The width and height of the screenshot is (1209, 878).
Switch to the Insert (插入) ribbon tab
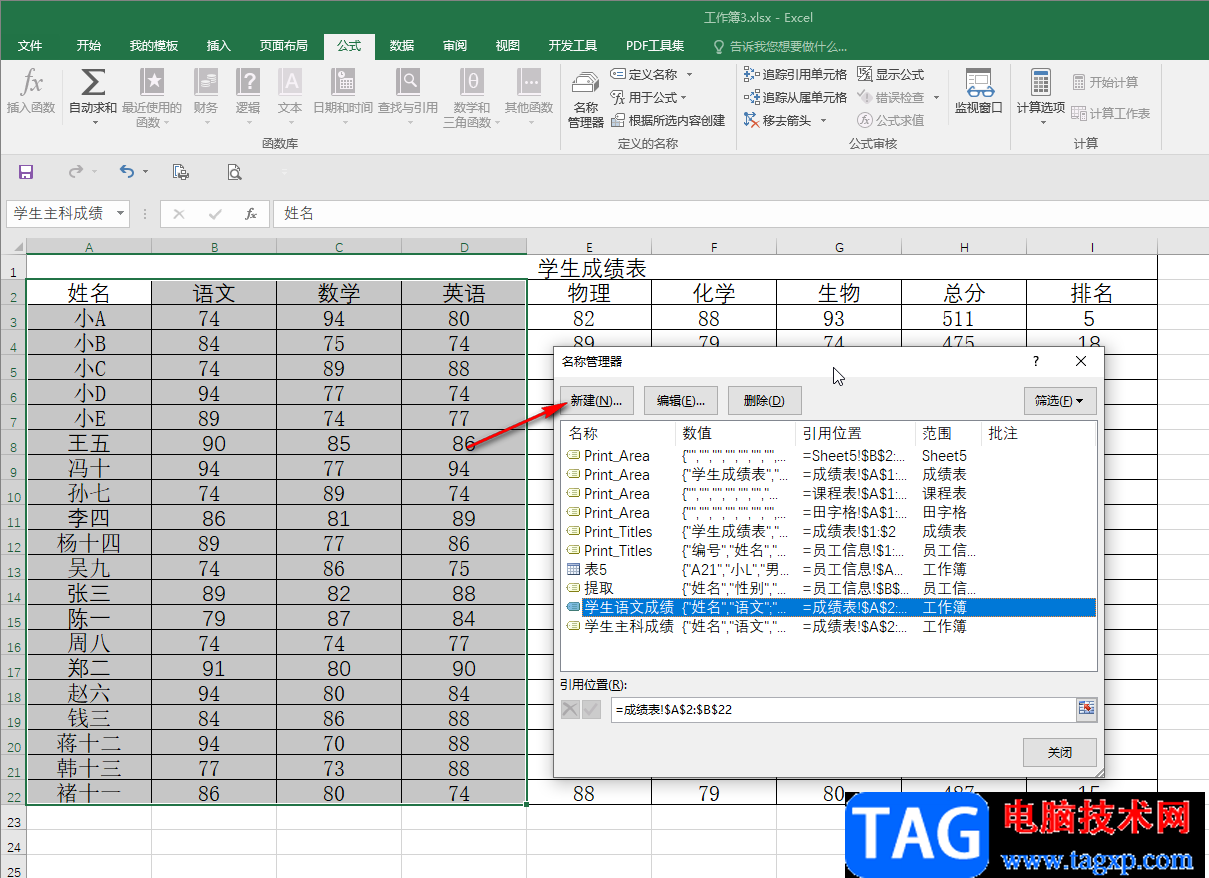pyautogui.click(x=218, y=46)
